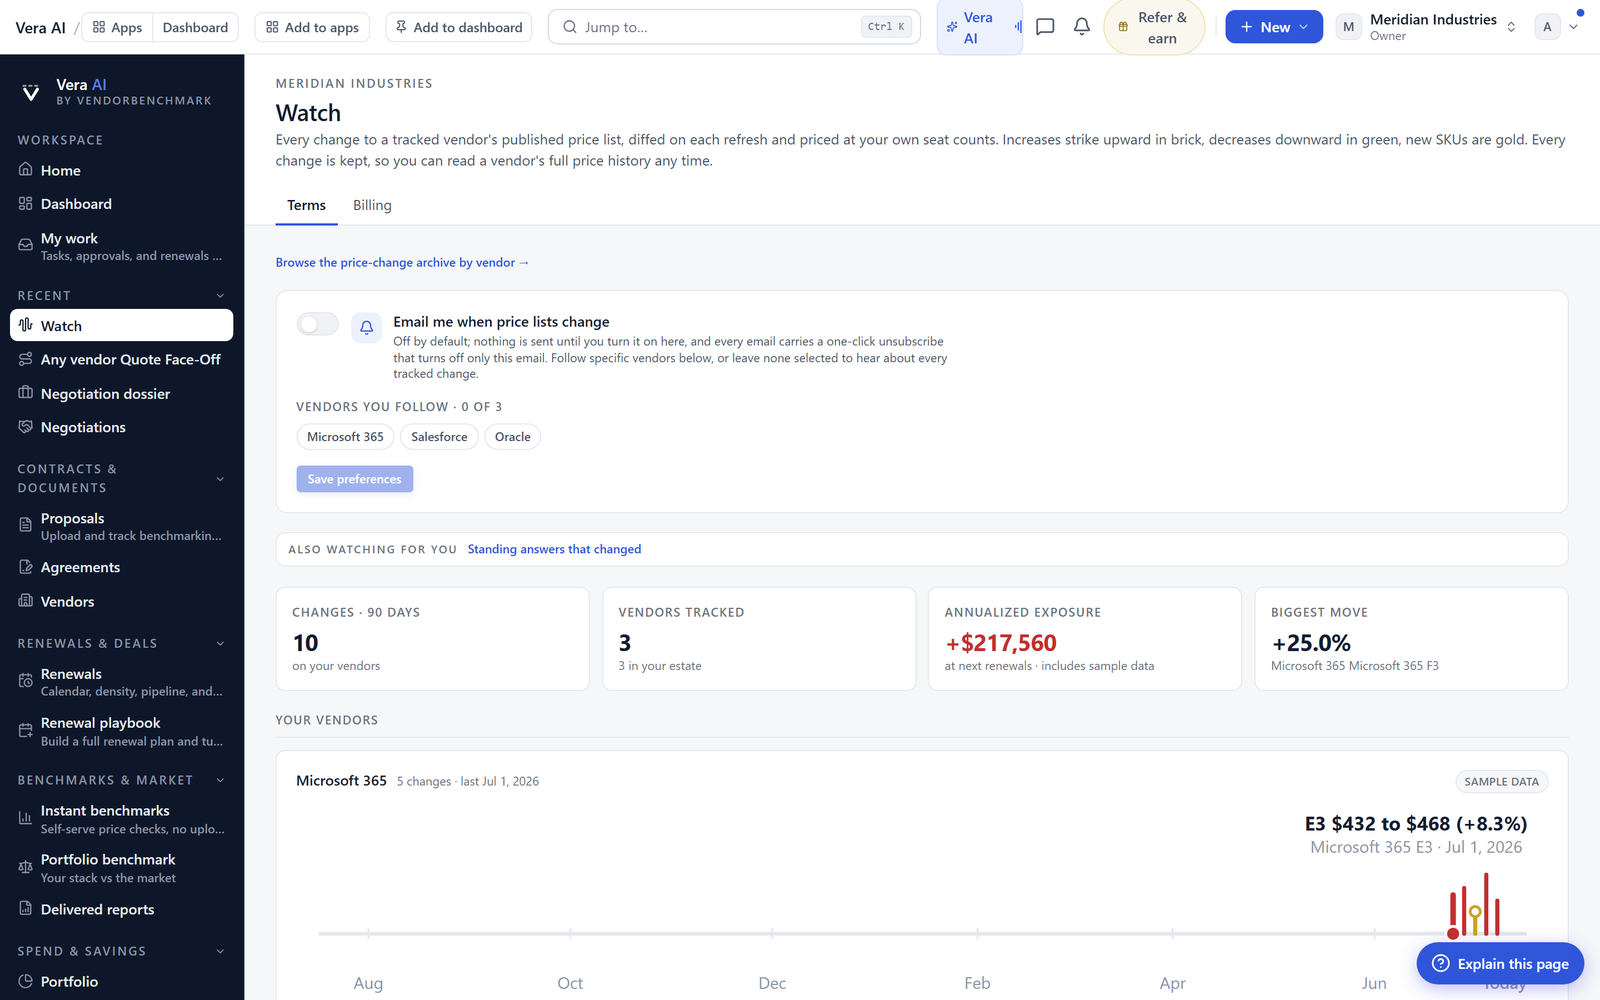
Task: Open Browse the price-change archive link
Action: (403, 262)
